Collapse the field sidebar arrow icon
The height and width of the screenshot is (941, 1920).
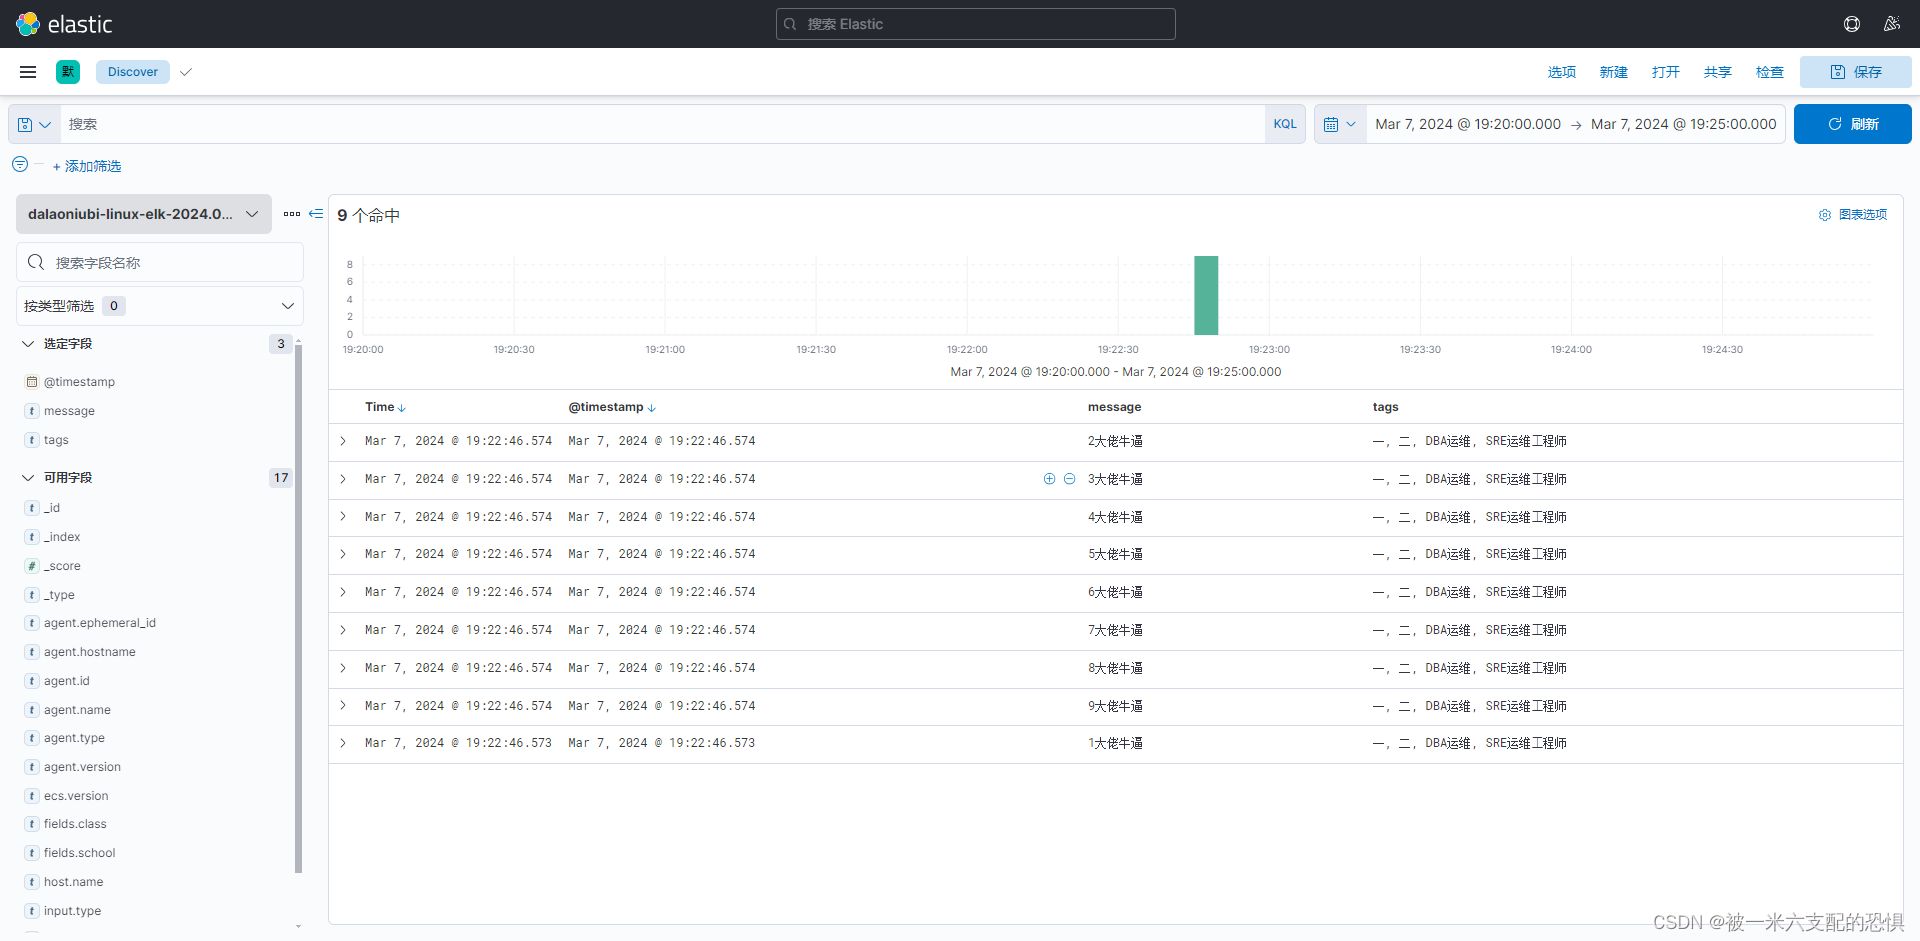[x=316, y=214]
